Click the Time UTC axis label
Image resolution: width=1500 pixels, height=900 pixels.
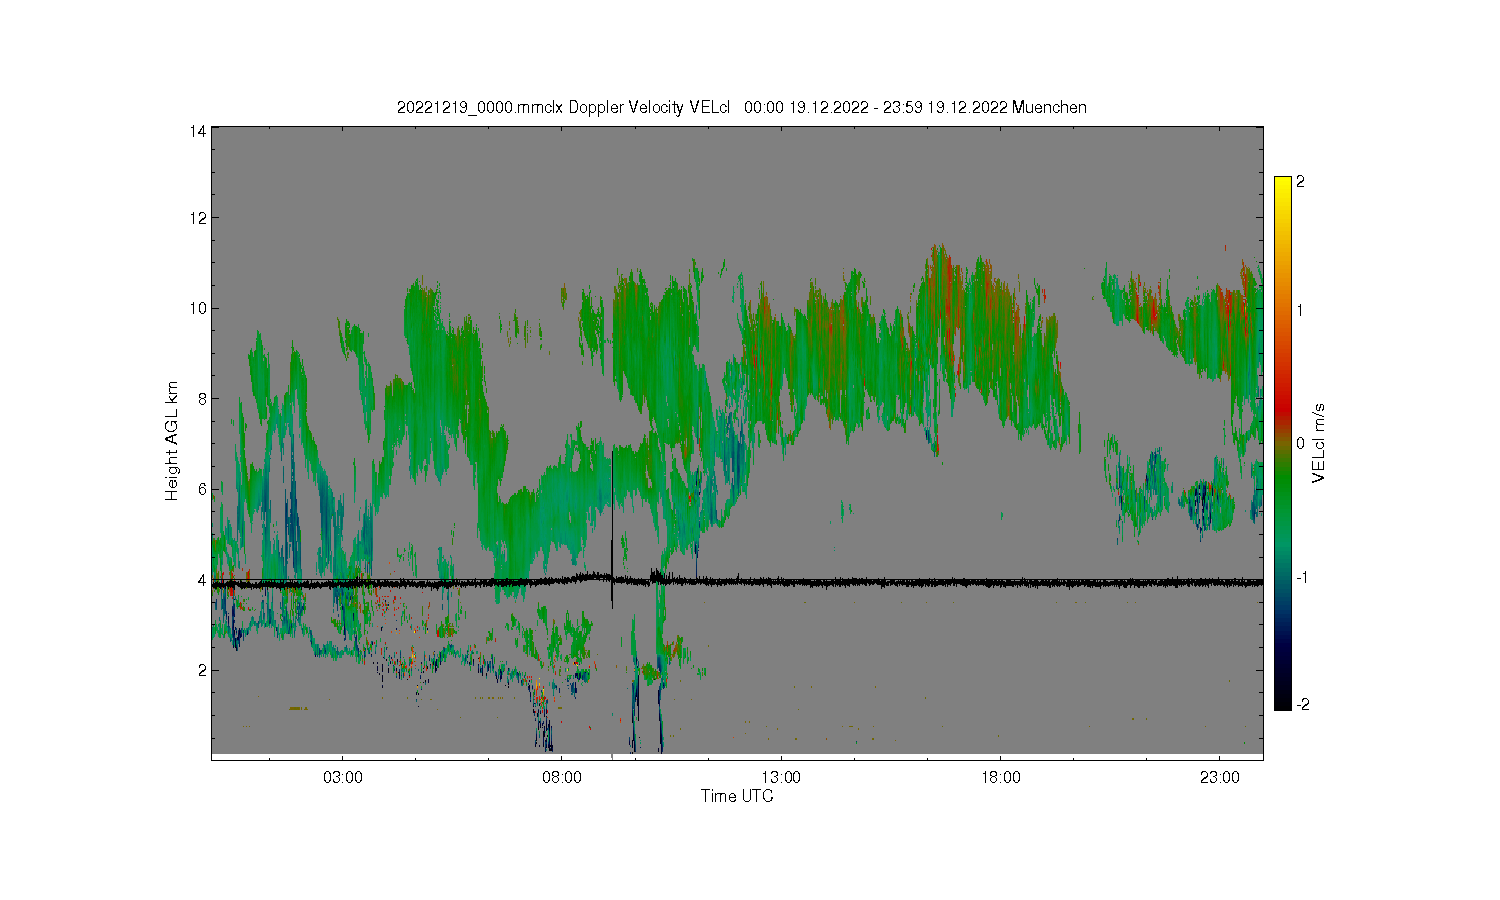tap(737, 796)
